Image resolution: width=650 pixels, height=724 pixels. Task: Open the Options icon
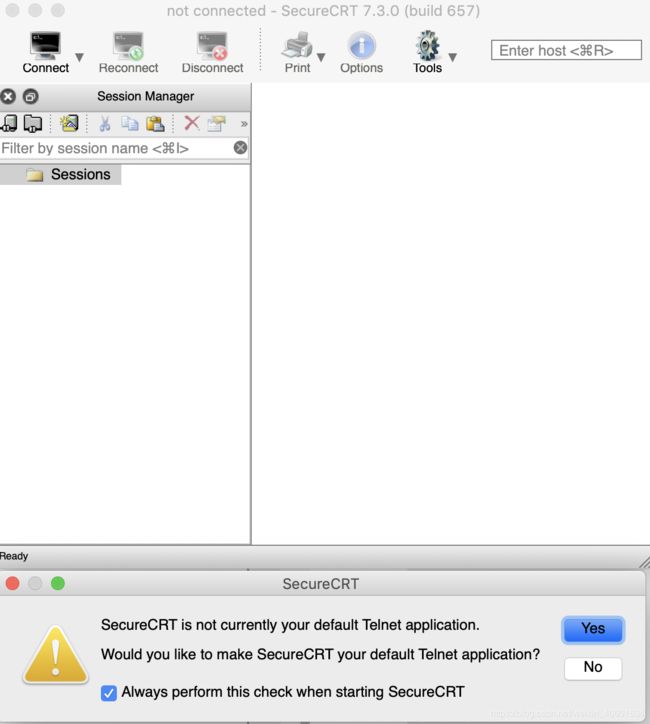pyautogui.click(x=361, y=45)
